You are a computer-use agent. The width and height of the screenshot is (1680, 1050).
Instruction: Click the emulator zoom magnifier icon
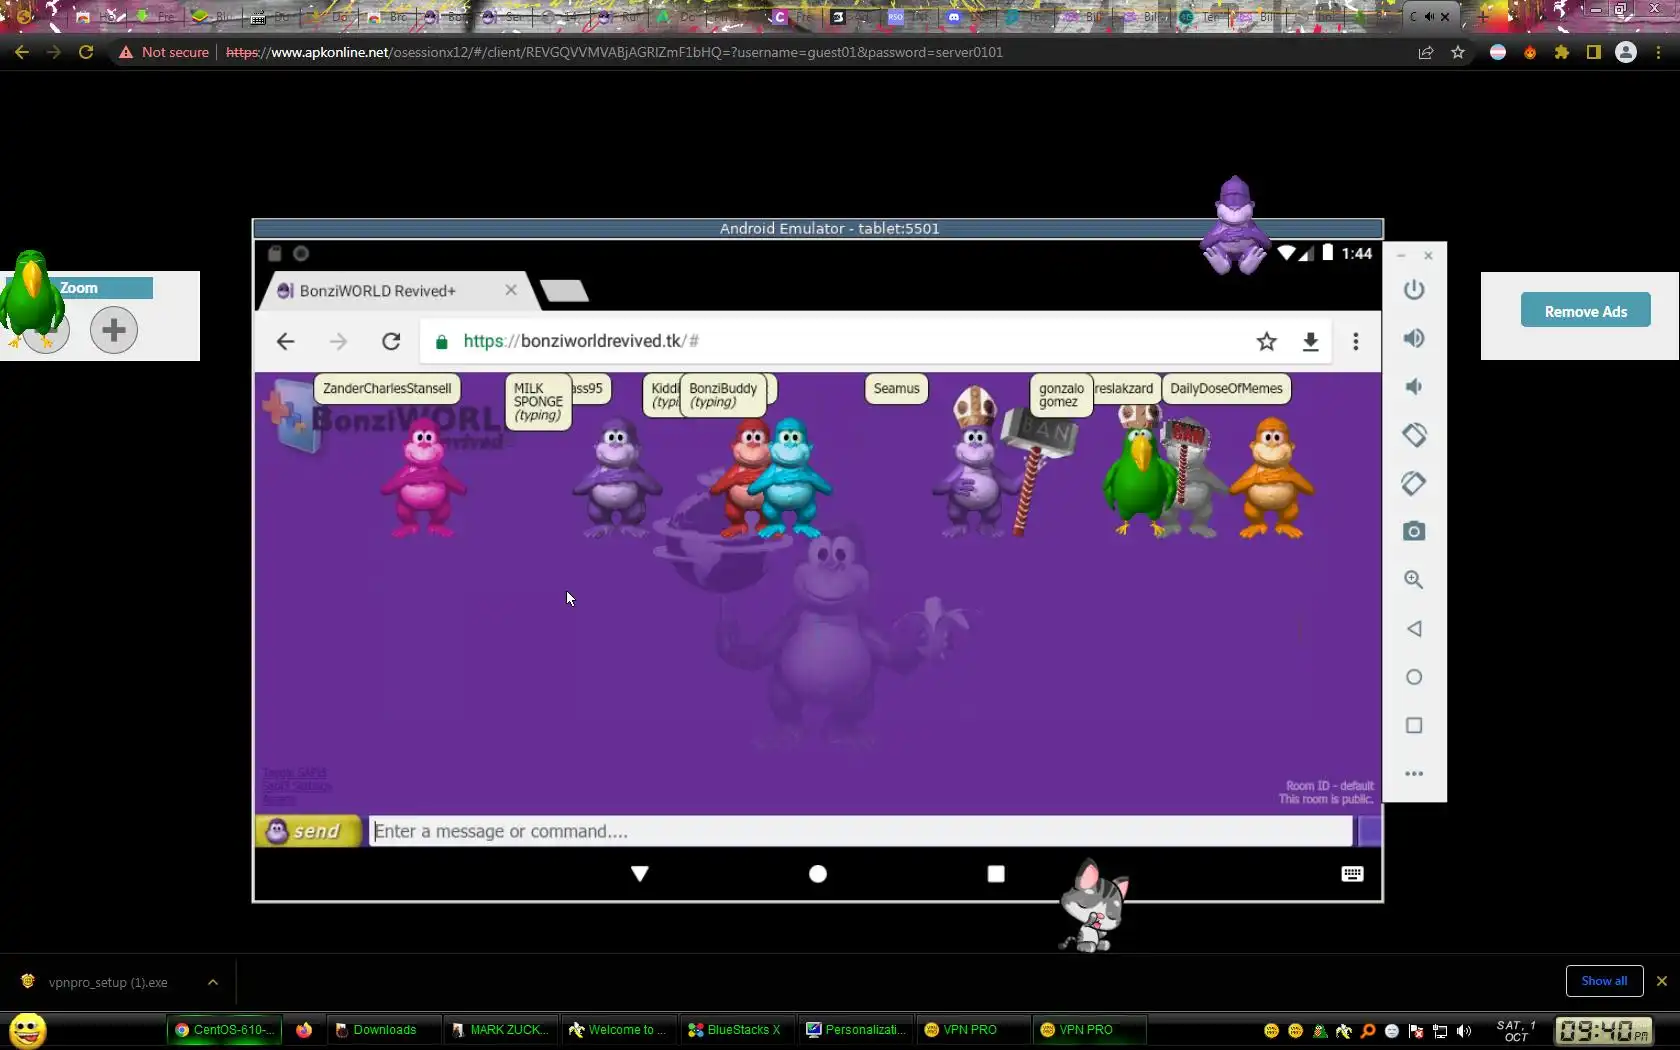(x=1413, y=579)
